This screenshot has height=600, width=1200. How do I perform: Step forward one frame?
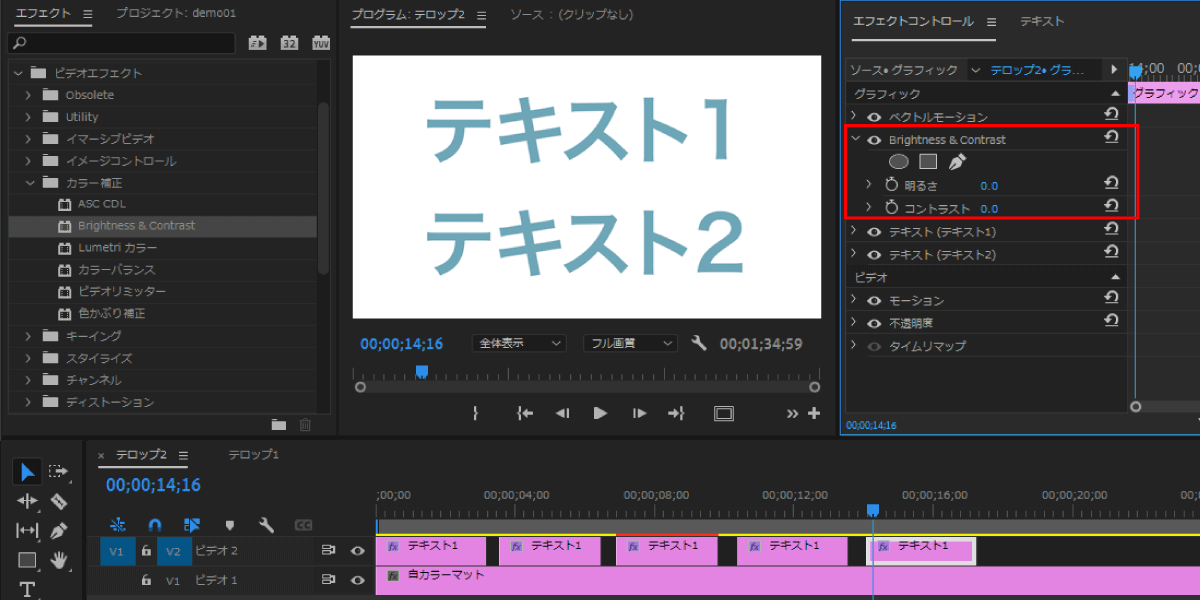click(638, 413)
